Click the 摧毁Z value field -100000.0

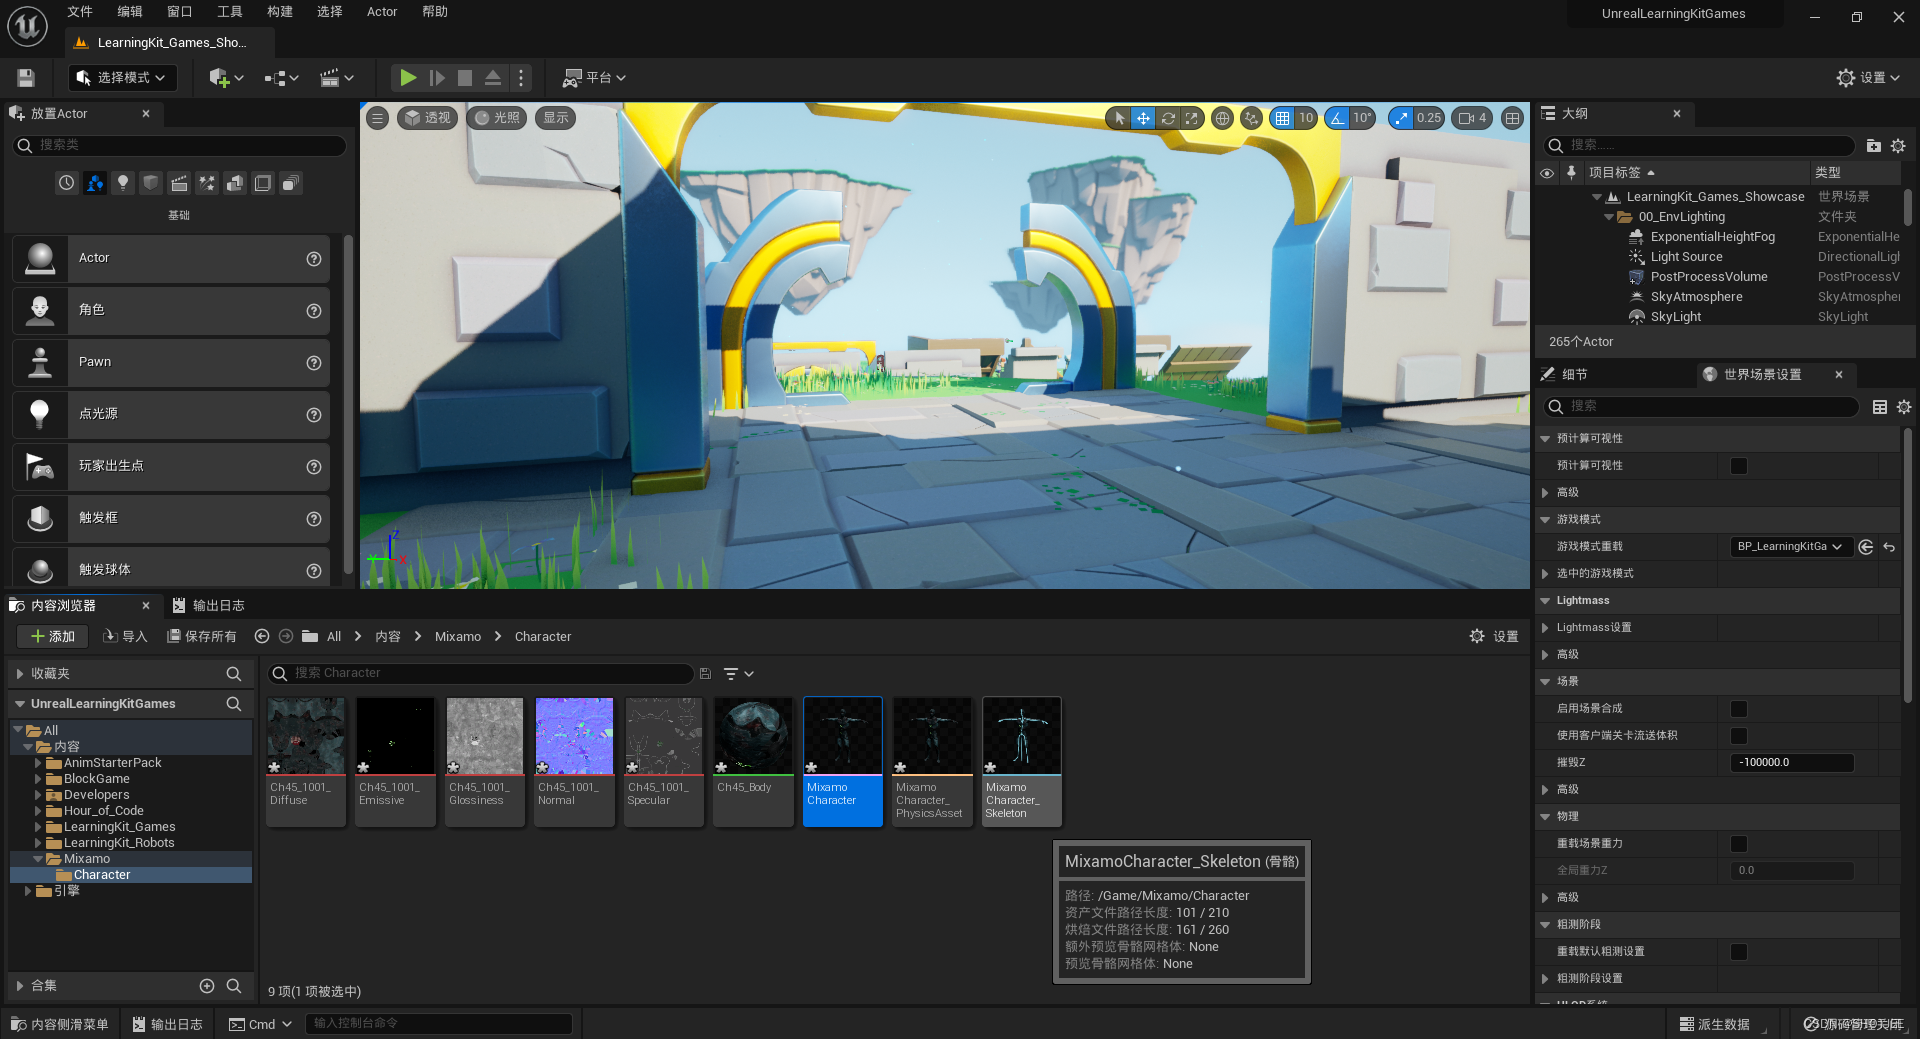tap(1792, 763)
